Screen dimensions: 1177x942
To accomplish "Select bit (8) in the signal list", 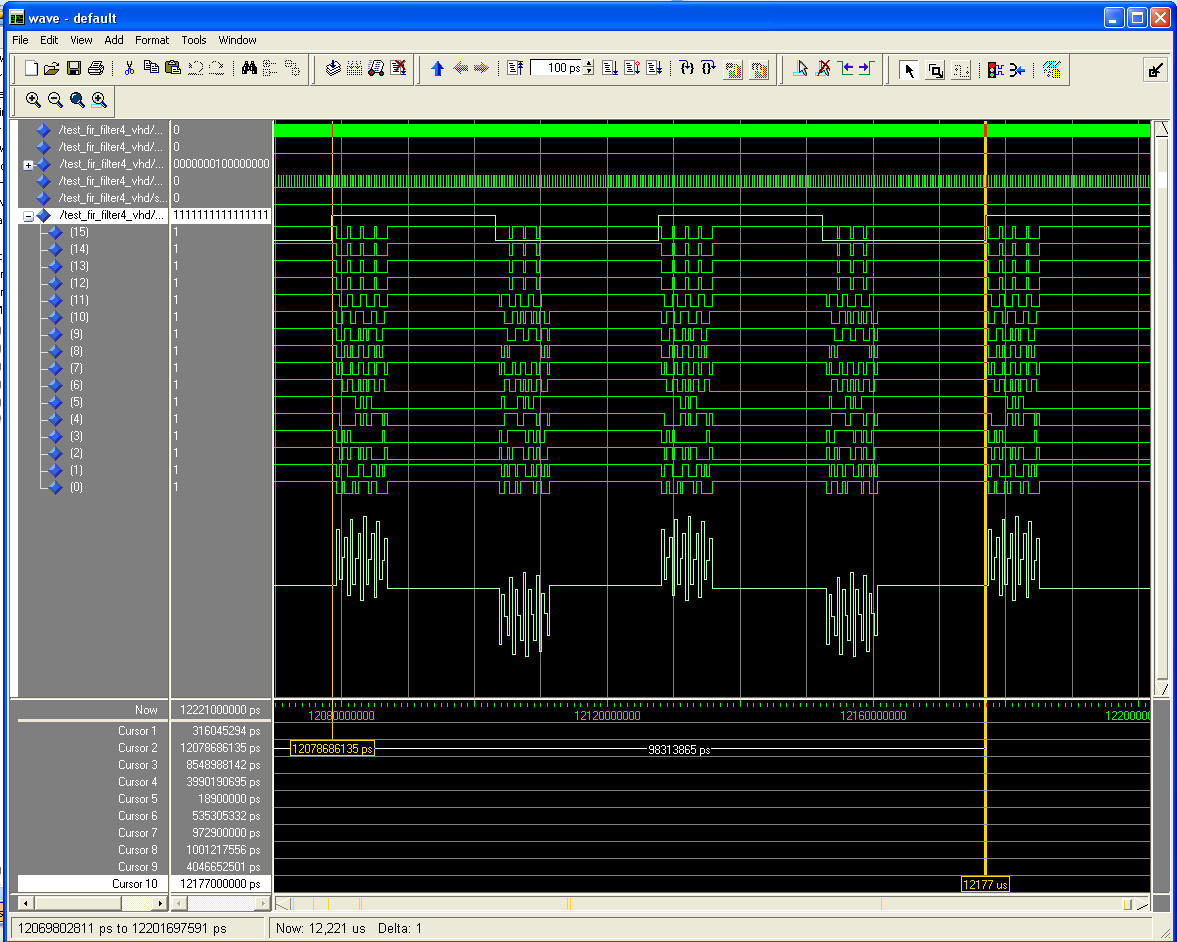I will 77,351.
